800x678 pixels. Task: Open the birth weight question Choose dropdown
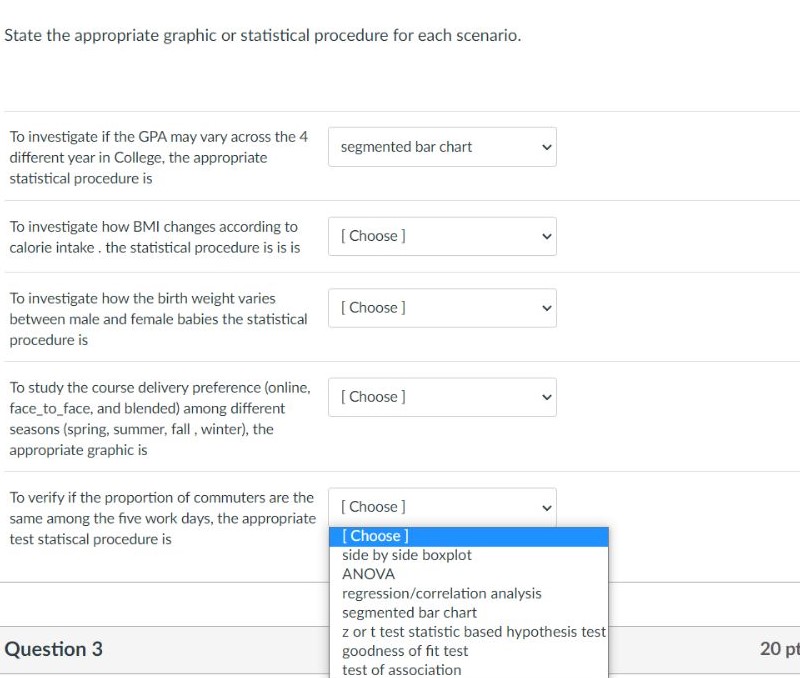[442, 307]
